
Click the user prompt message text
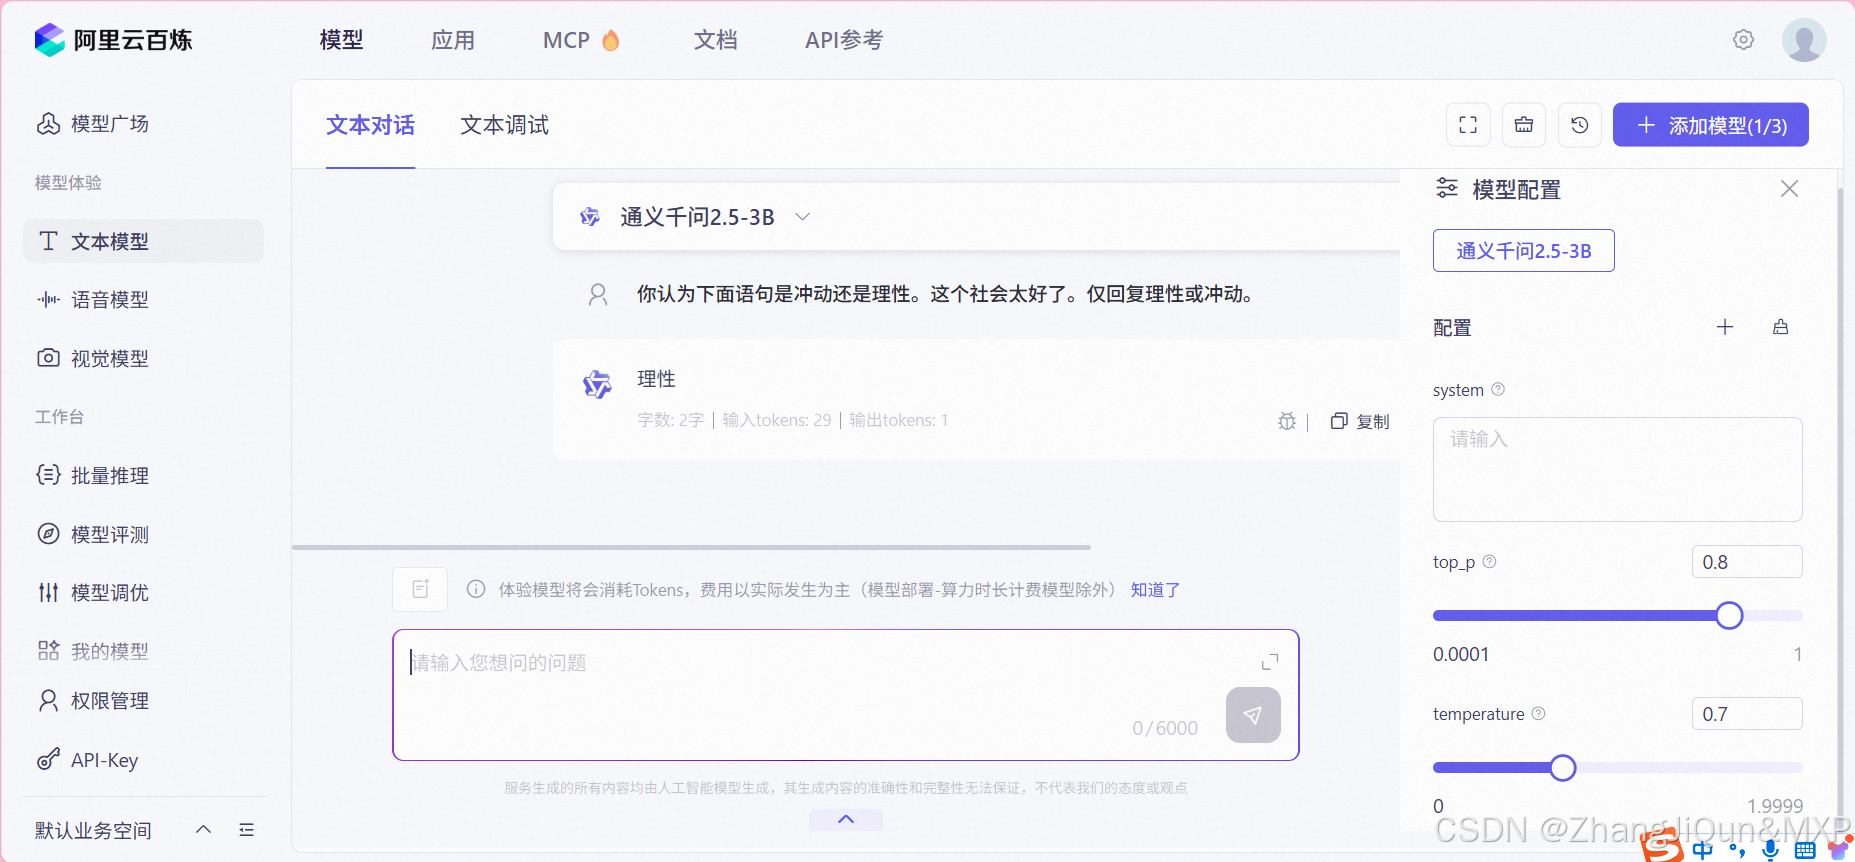coord(945,294)
